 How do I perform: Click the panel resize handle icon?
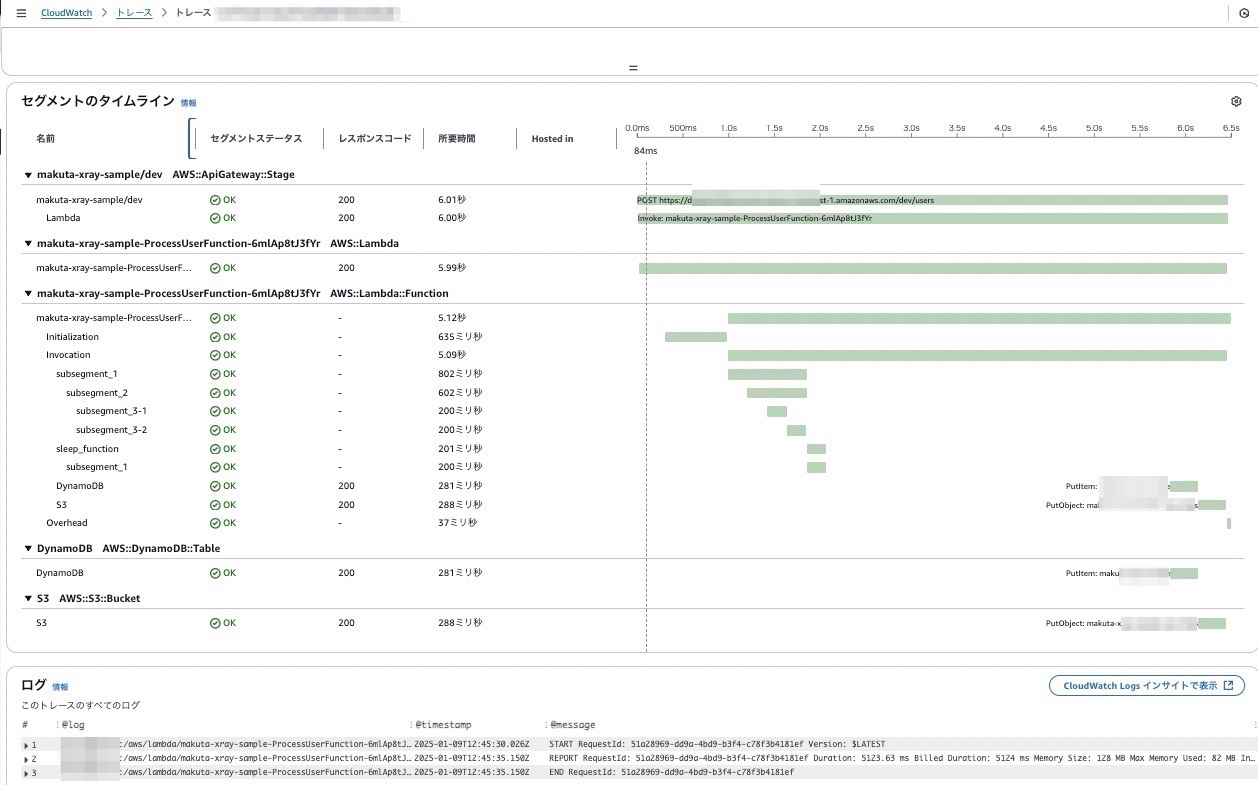[632, 68]
